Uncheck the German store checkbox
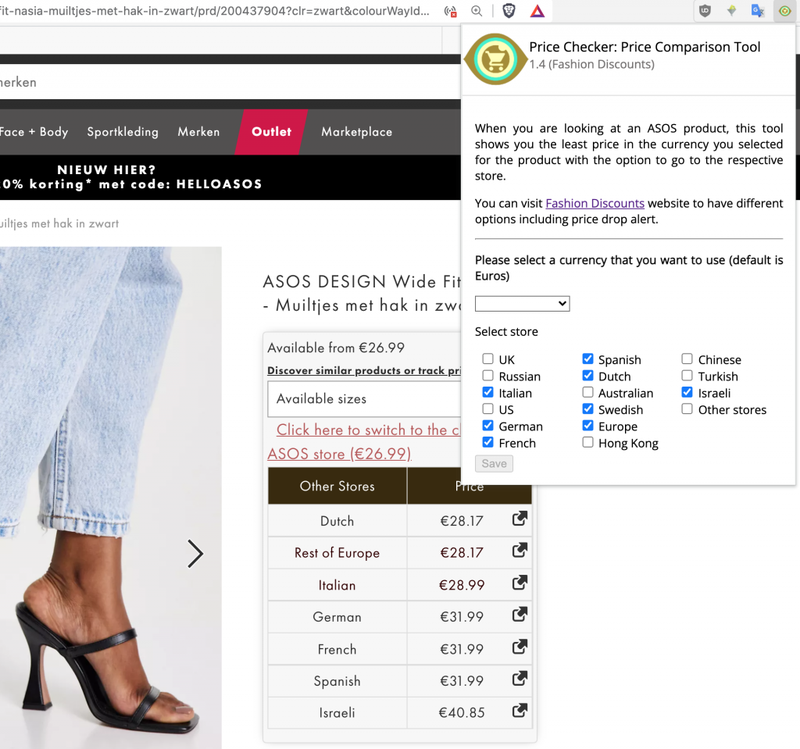 488,426
